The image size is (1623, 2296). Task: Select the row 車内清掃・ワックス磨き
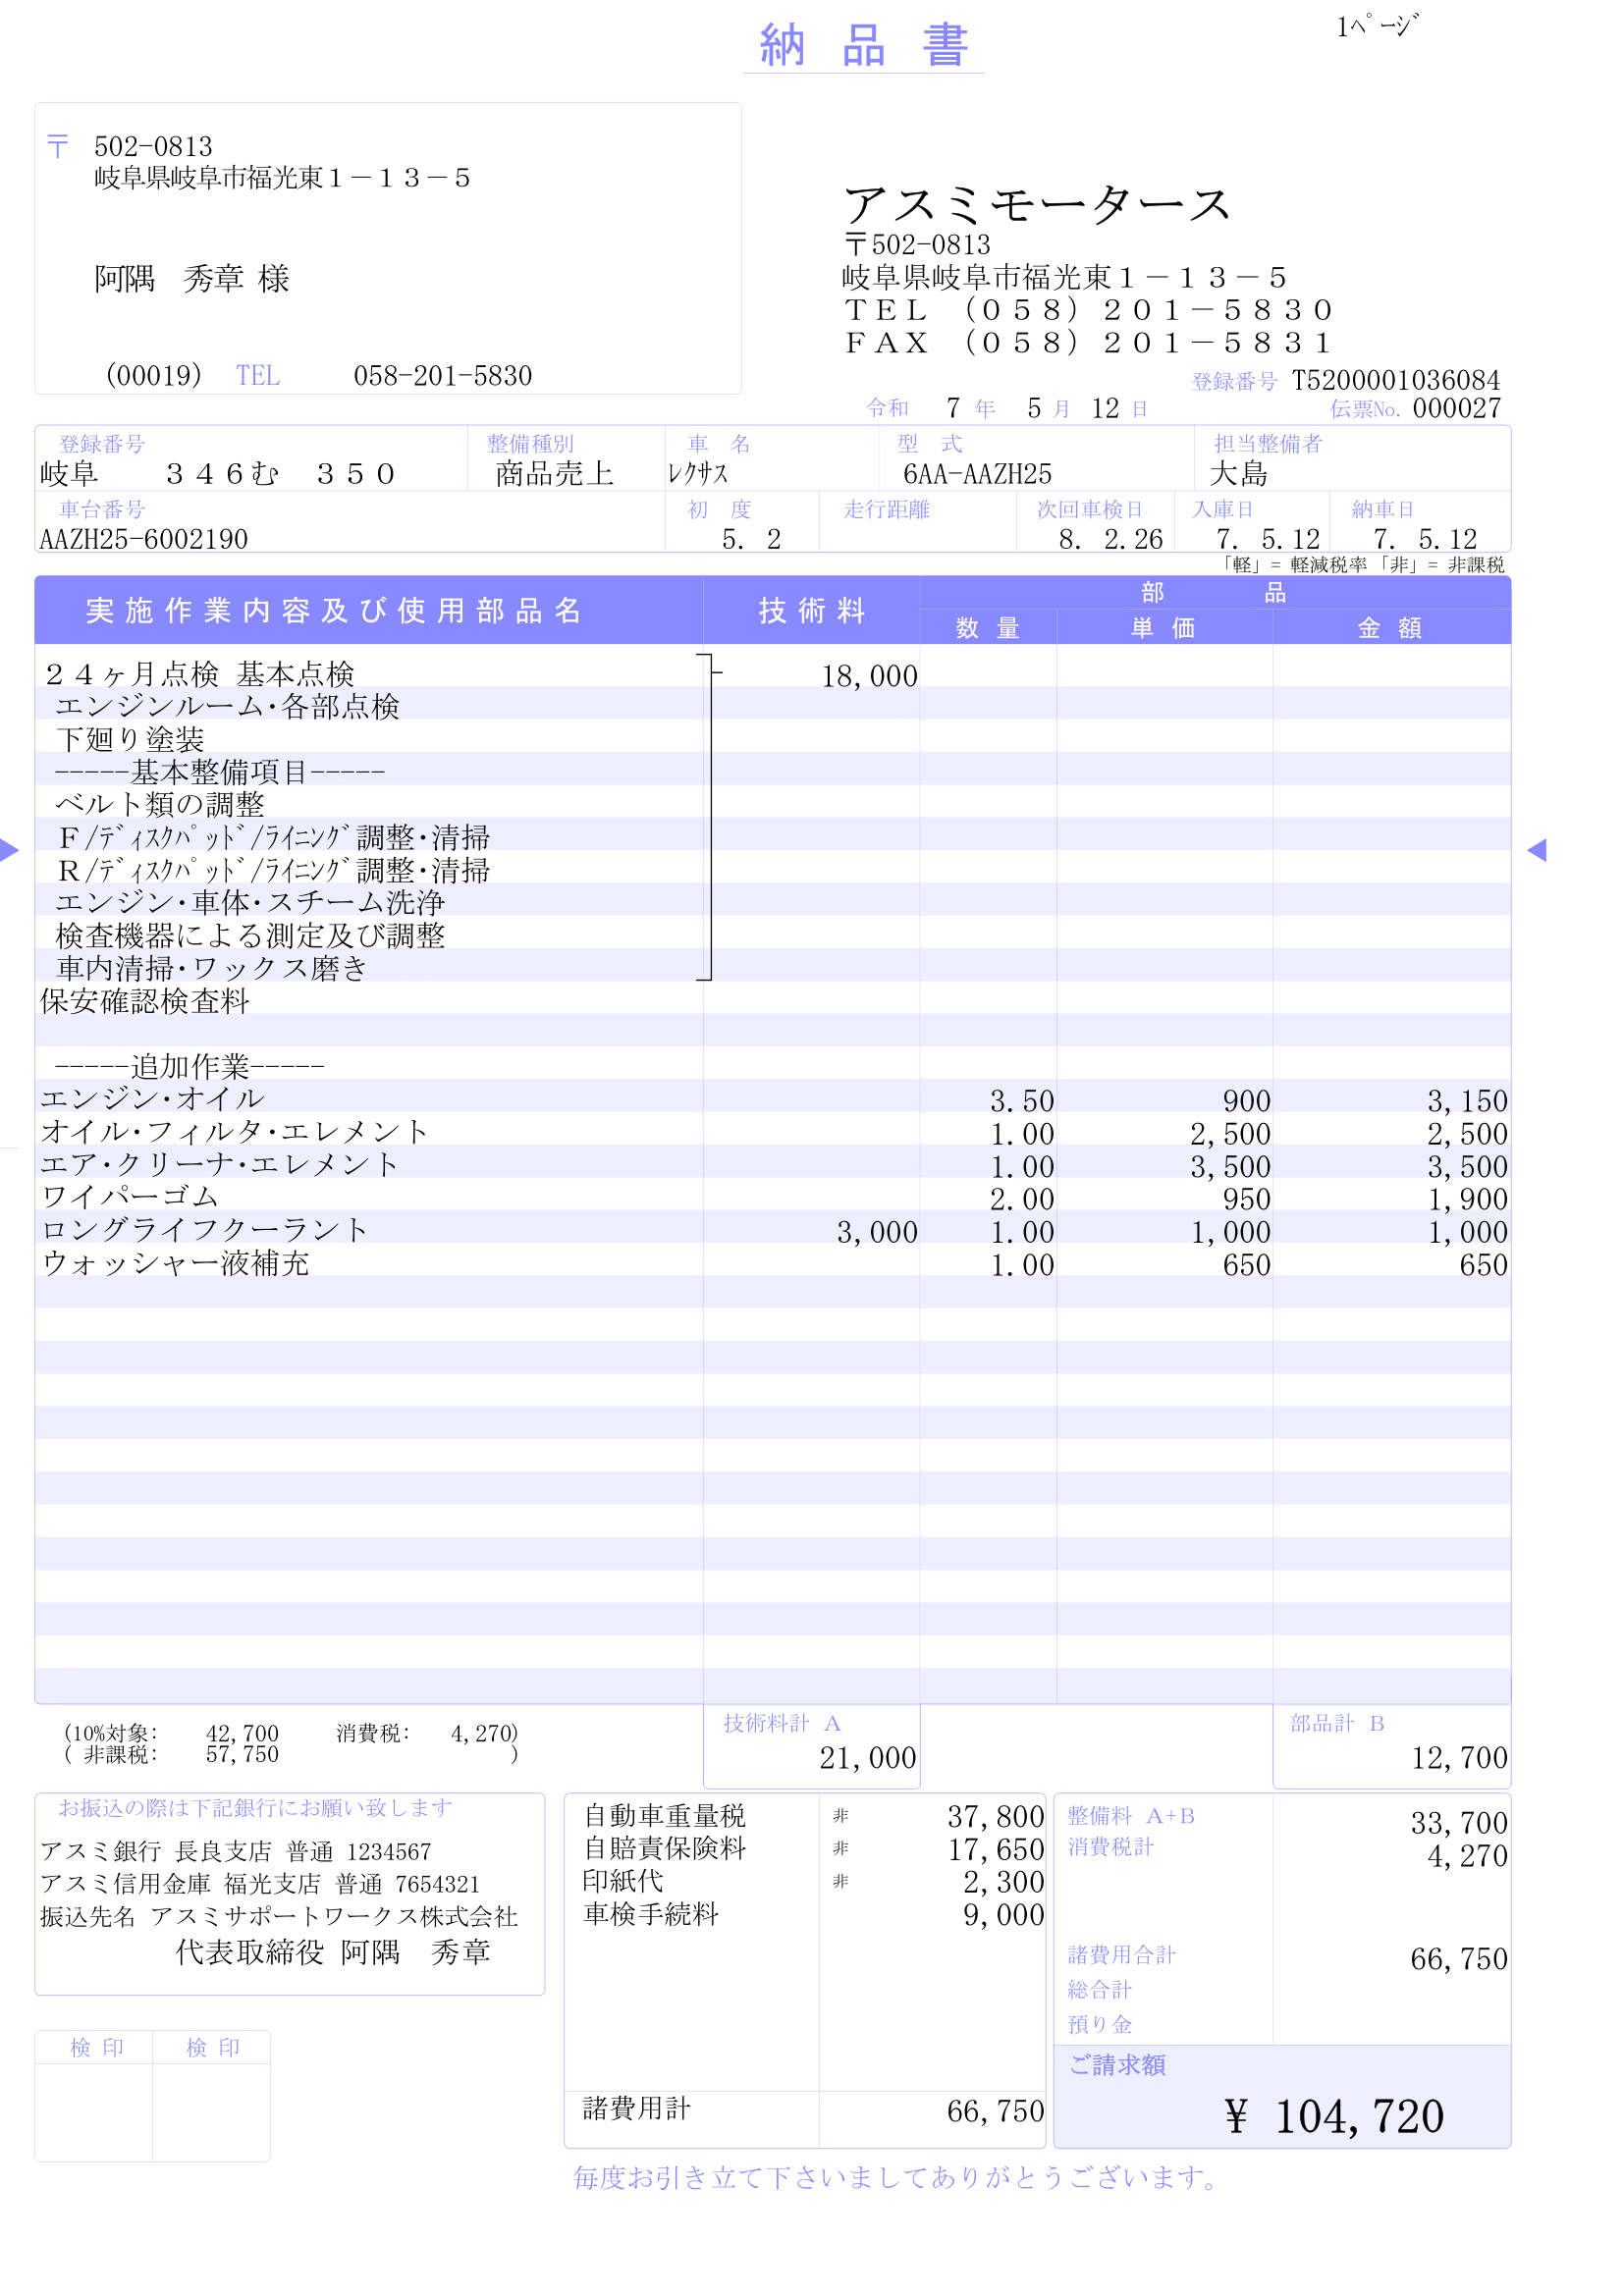(x=212, y=969)
